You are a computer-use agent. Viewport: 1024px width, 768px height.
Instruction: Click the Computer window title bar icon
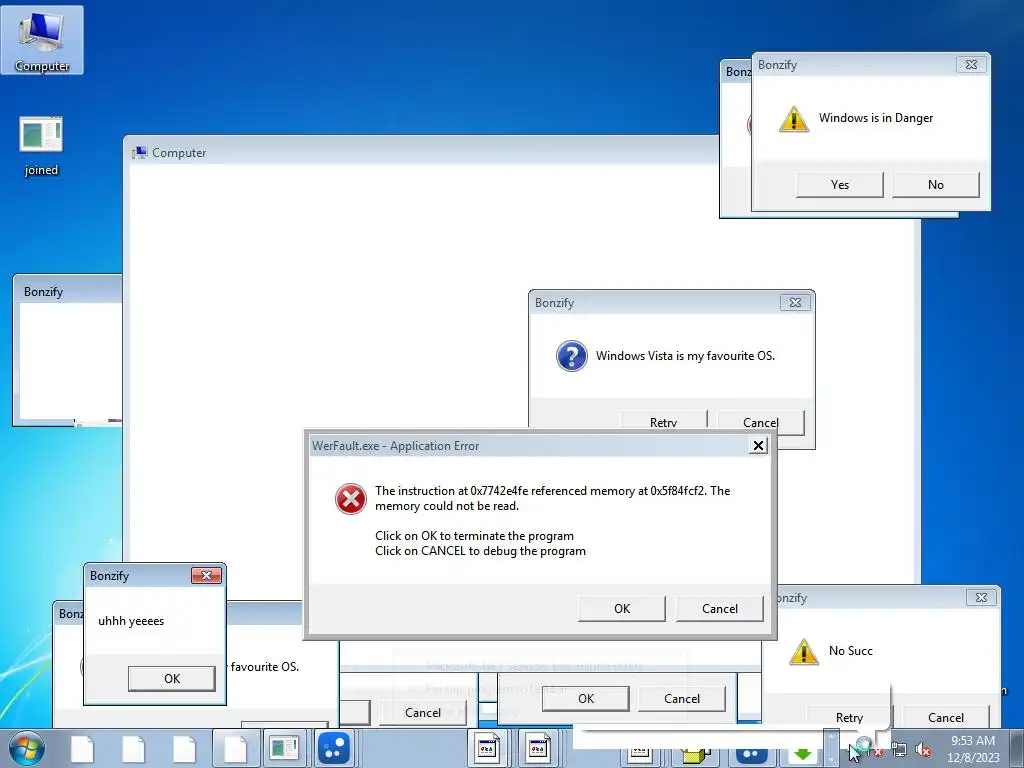click(139, 153)
